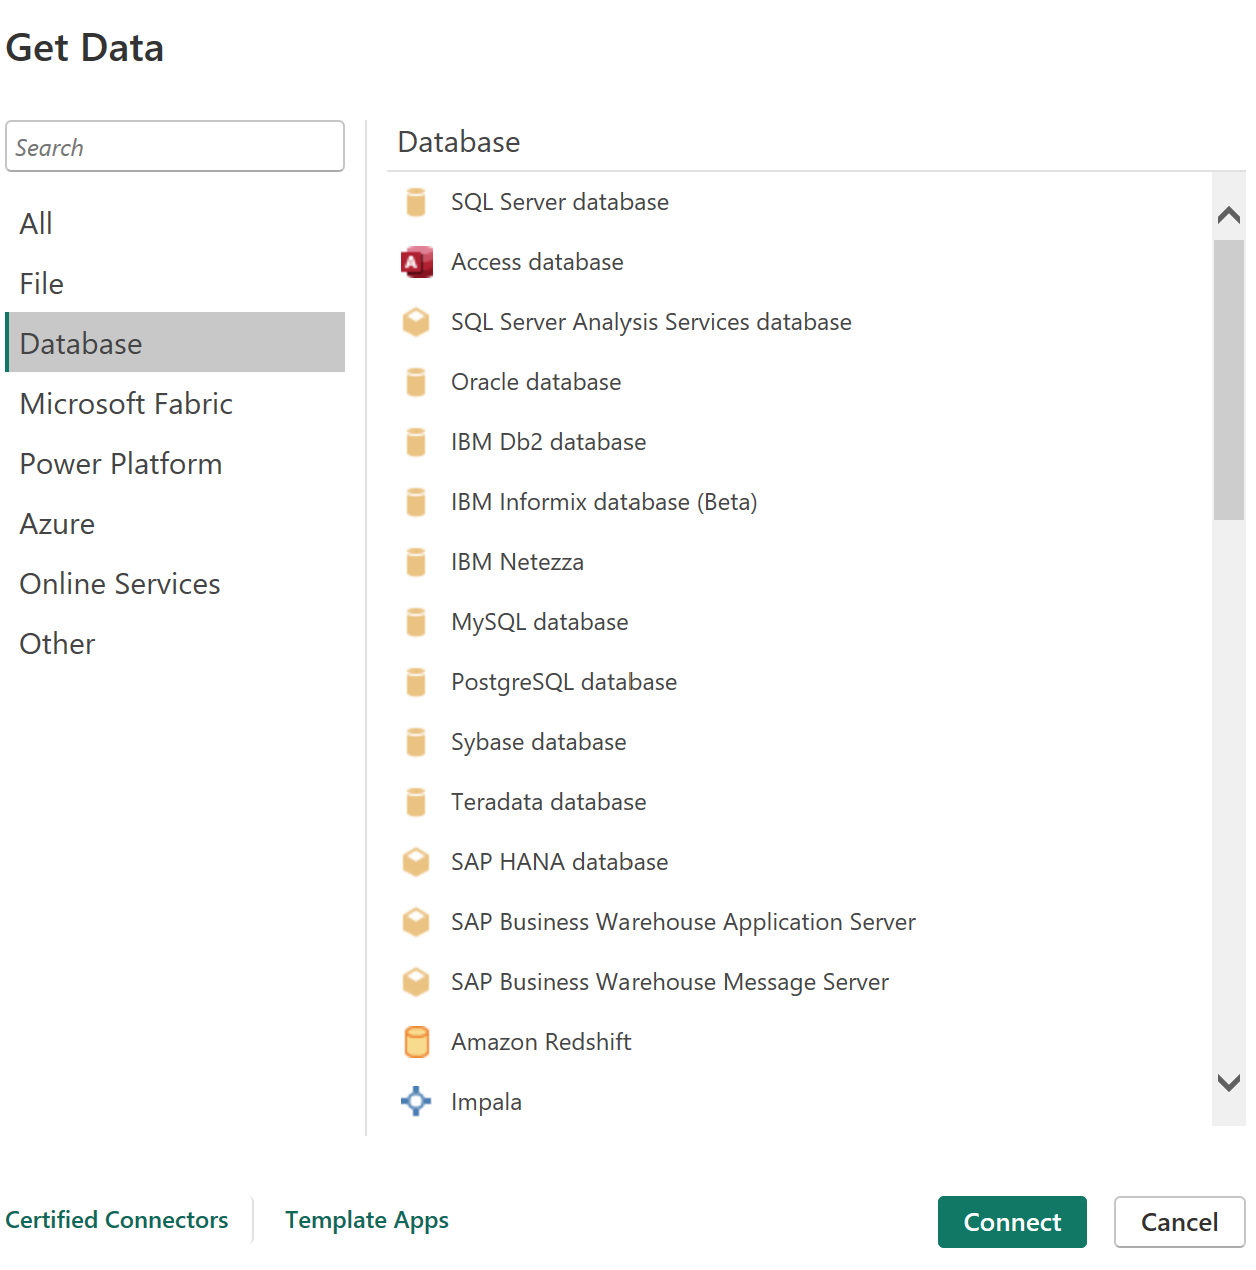Click the Connect button
Screen dimensions: 1256x1270
[x=1012, y=1222]
